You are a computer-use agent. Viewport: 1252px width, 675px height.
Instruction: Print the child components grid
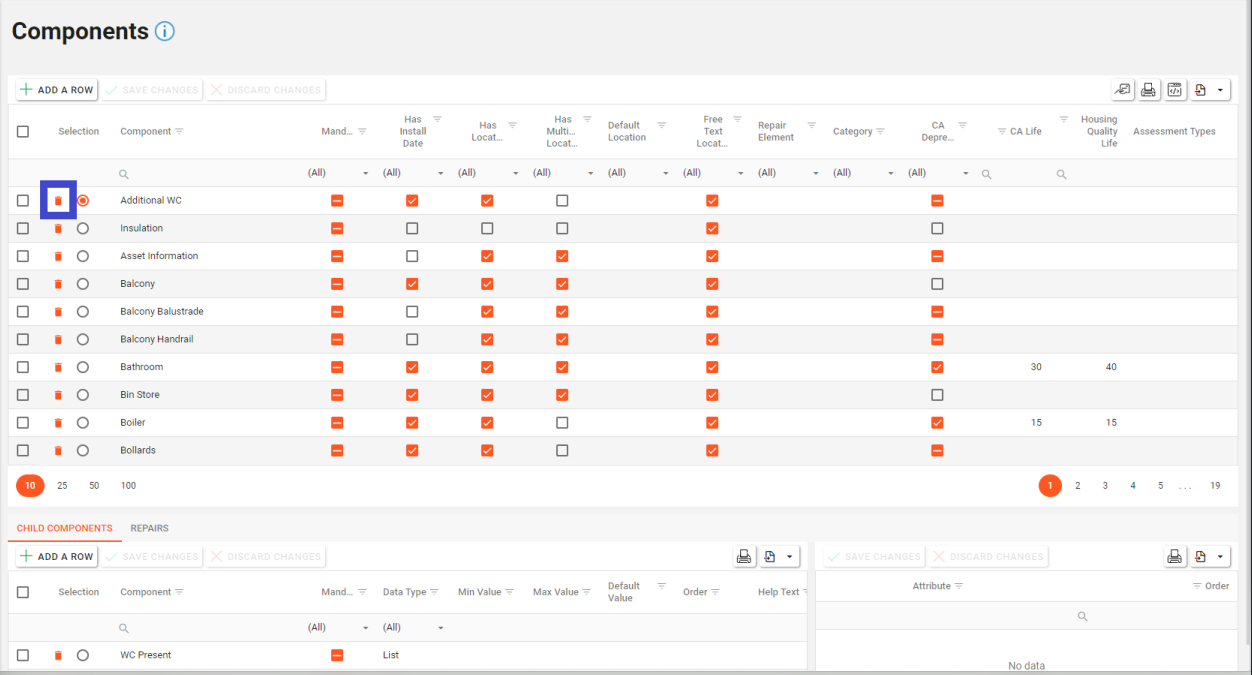click(744, 557)
